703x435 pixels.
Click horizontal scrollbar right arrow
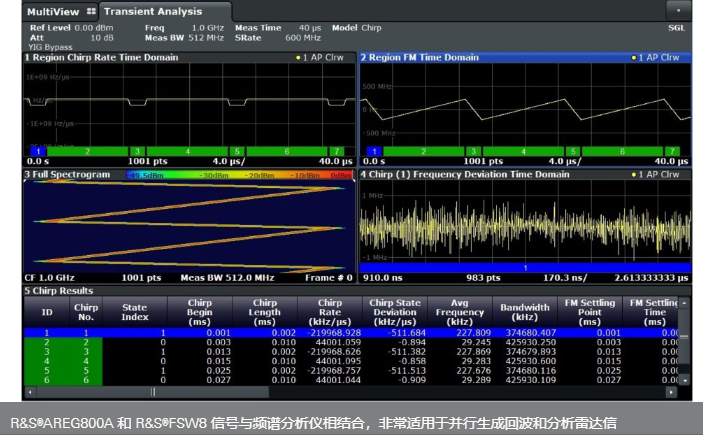tap(671, 392)
